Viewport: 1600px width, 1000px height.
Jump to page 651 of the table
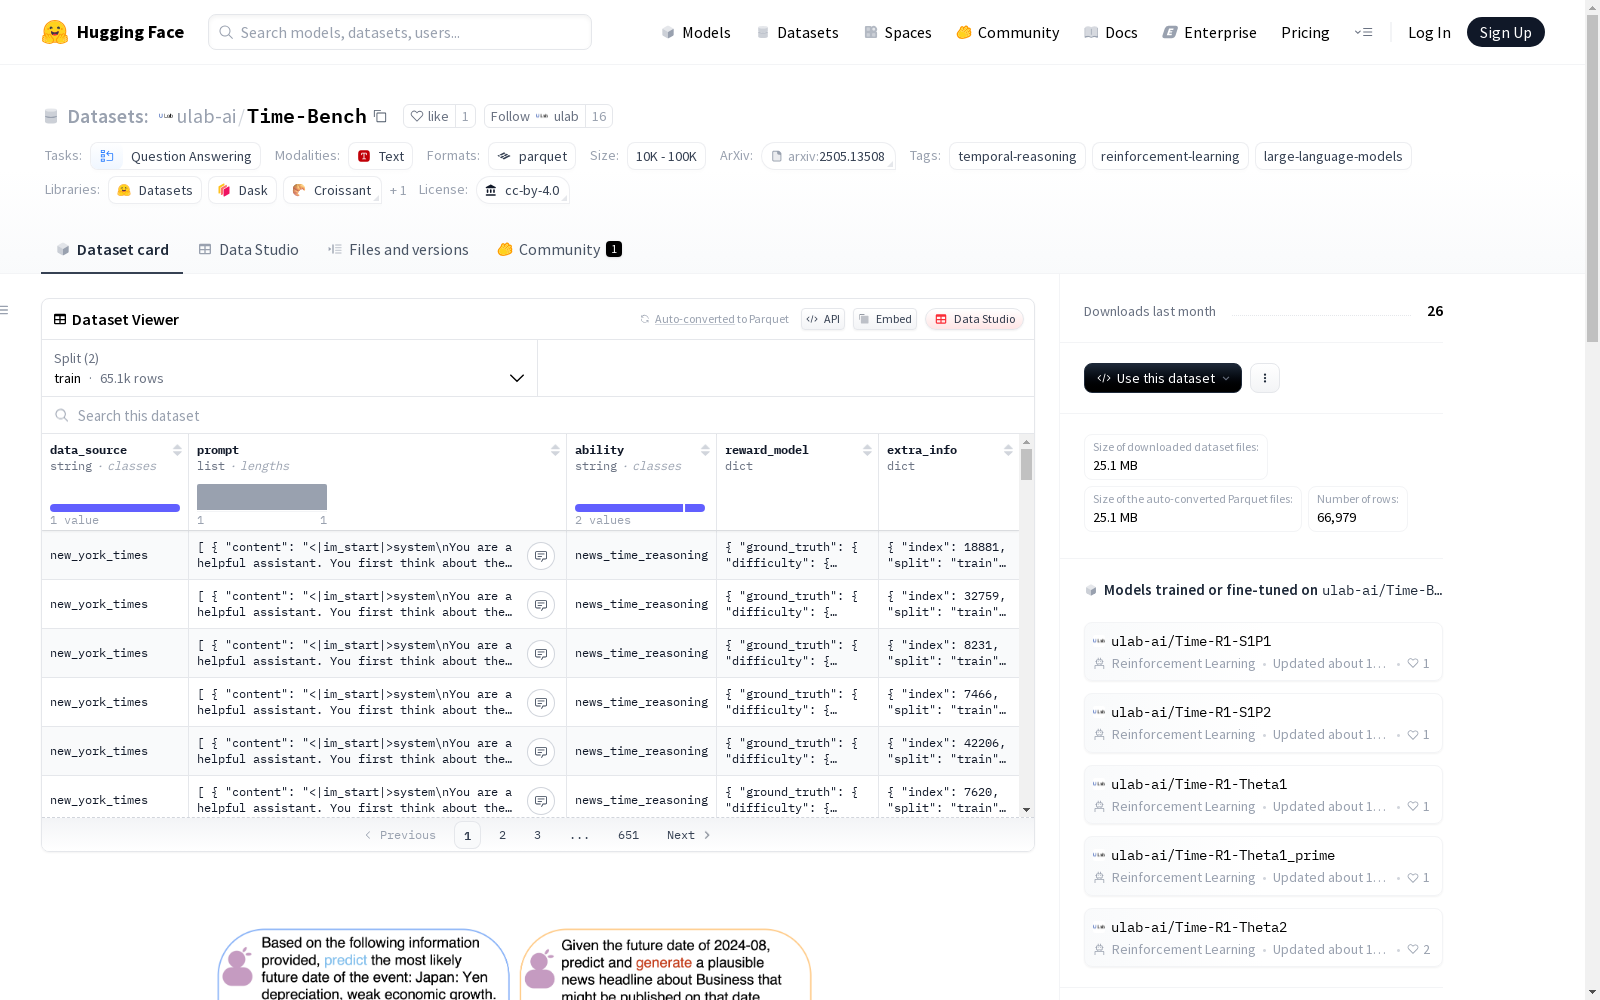pos(628,835)
